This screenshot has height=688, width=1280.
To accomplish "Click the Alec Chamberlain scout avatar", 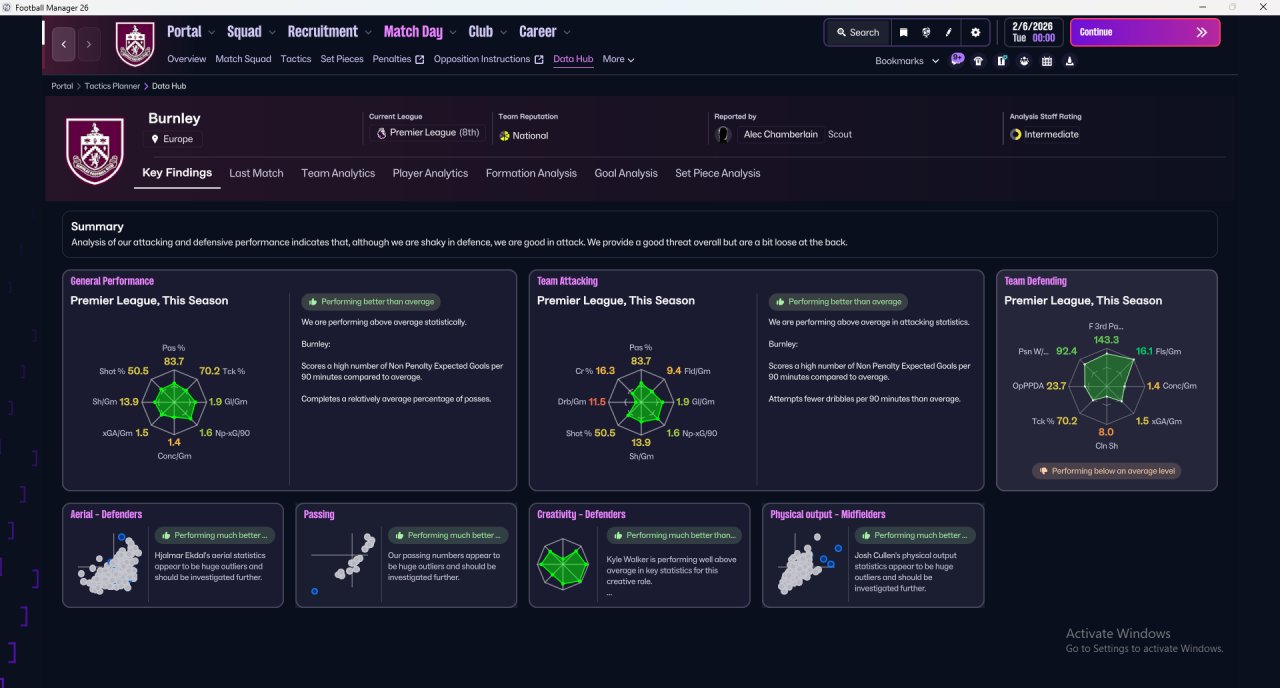I will [x=724, y=134].
